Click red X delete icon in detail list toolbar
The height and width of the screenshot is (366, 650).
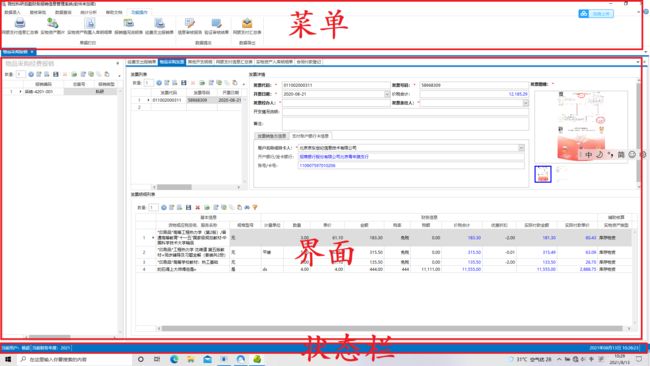click(198, 207)
